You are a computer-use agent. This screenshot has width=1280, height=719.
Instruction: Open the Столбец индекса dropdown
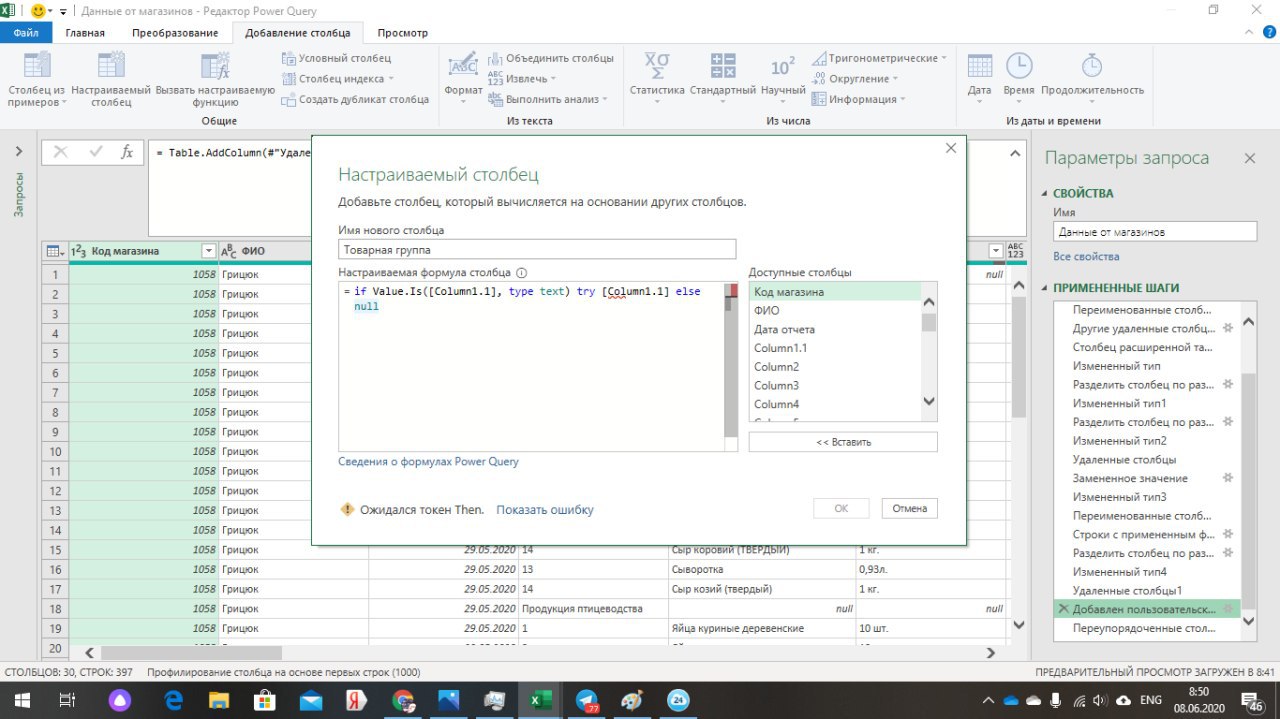[338, 78]
